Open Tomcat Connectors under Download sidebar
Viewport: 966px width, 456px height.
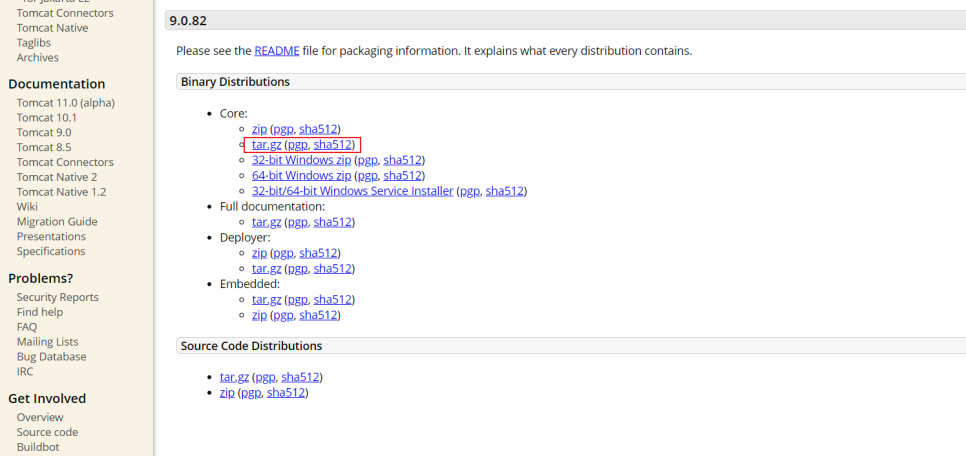[65, 13]
